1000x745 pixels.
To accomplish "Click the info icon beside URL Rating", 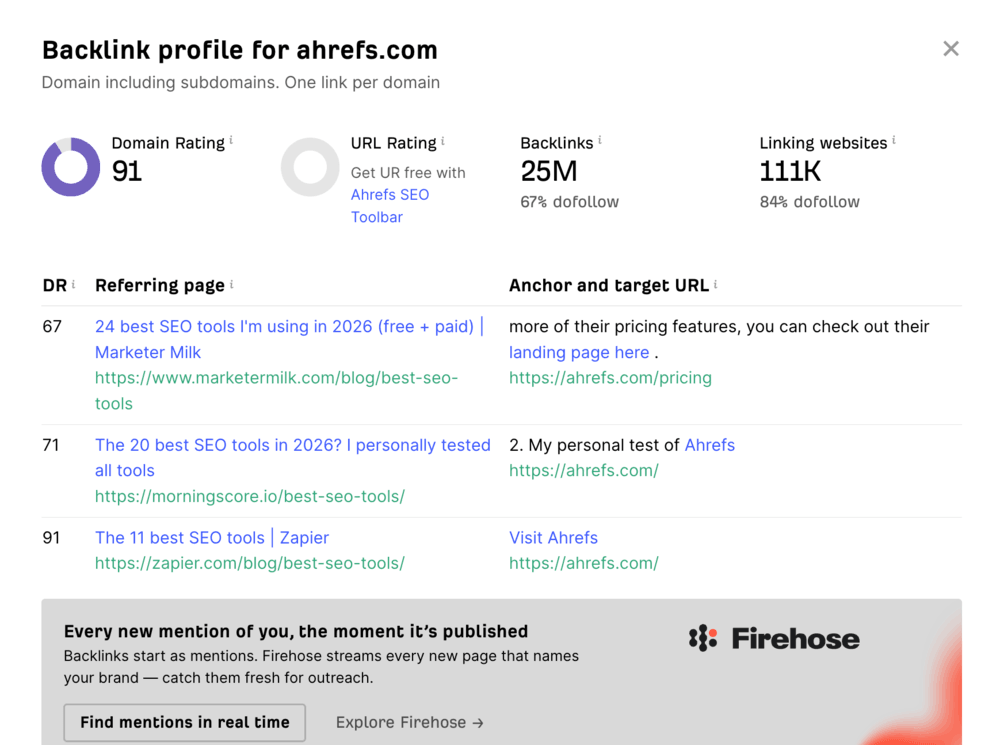I will tap(443, 141).
